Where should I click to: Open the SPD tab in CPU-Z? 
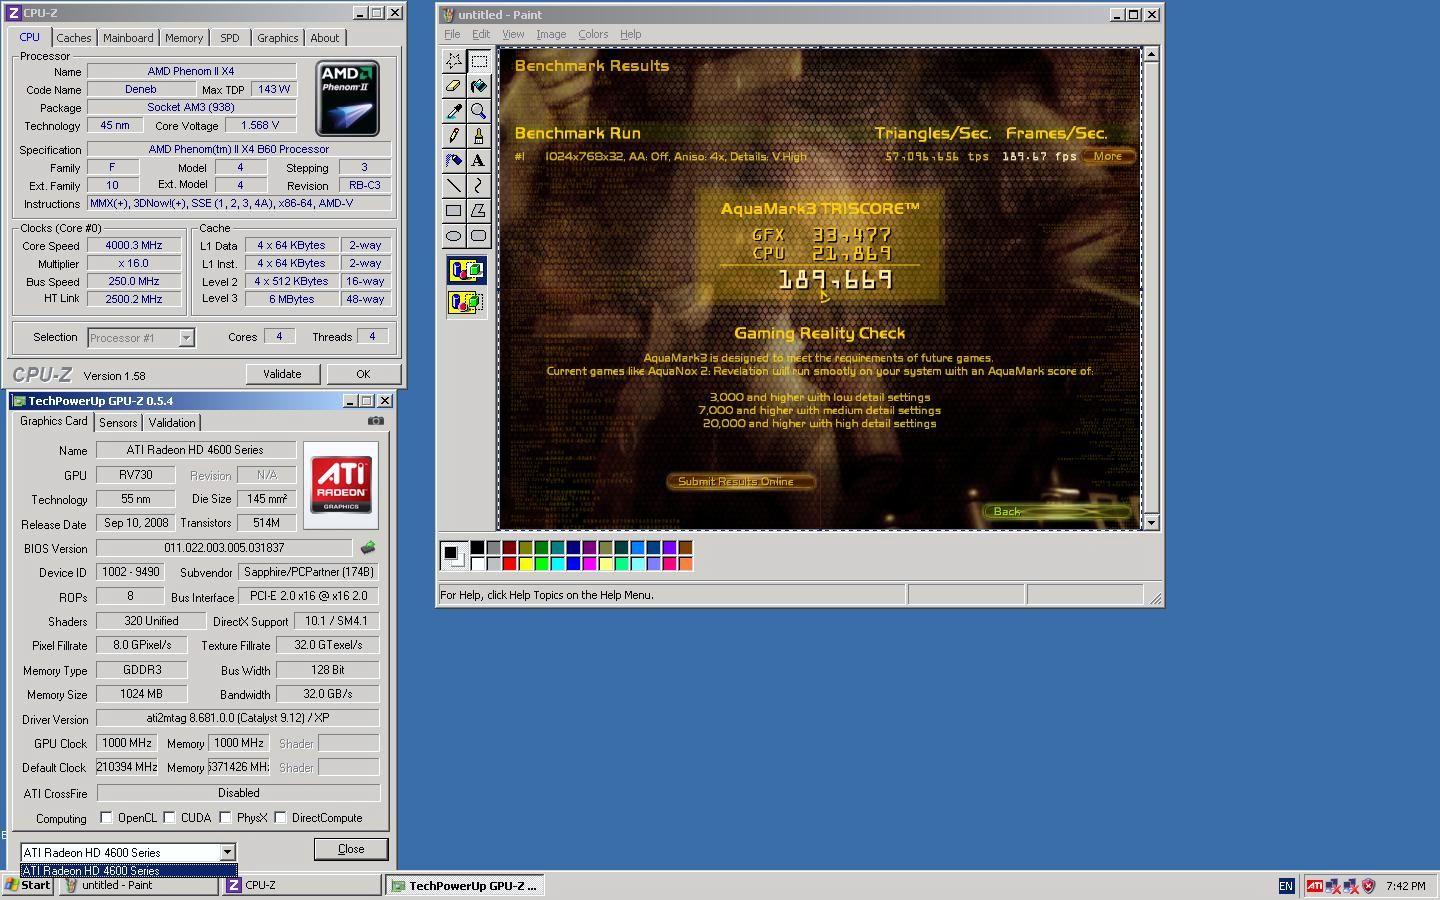tap(230, 38)
